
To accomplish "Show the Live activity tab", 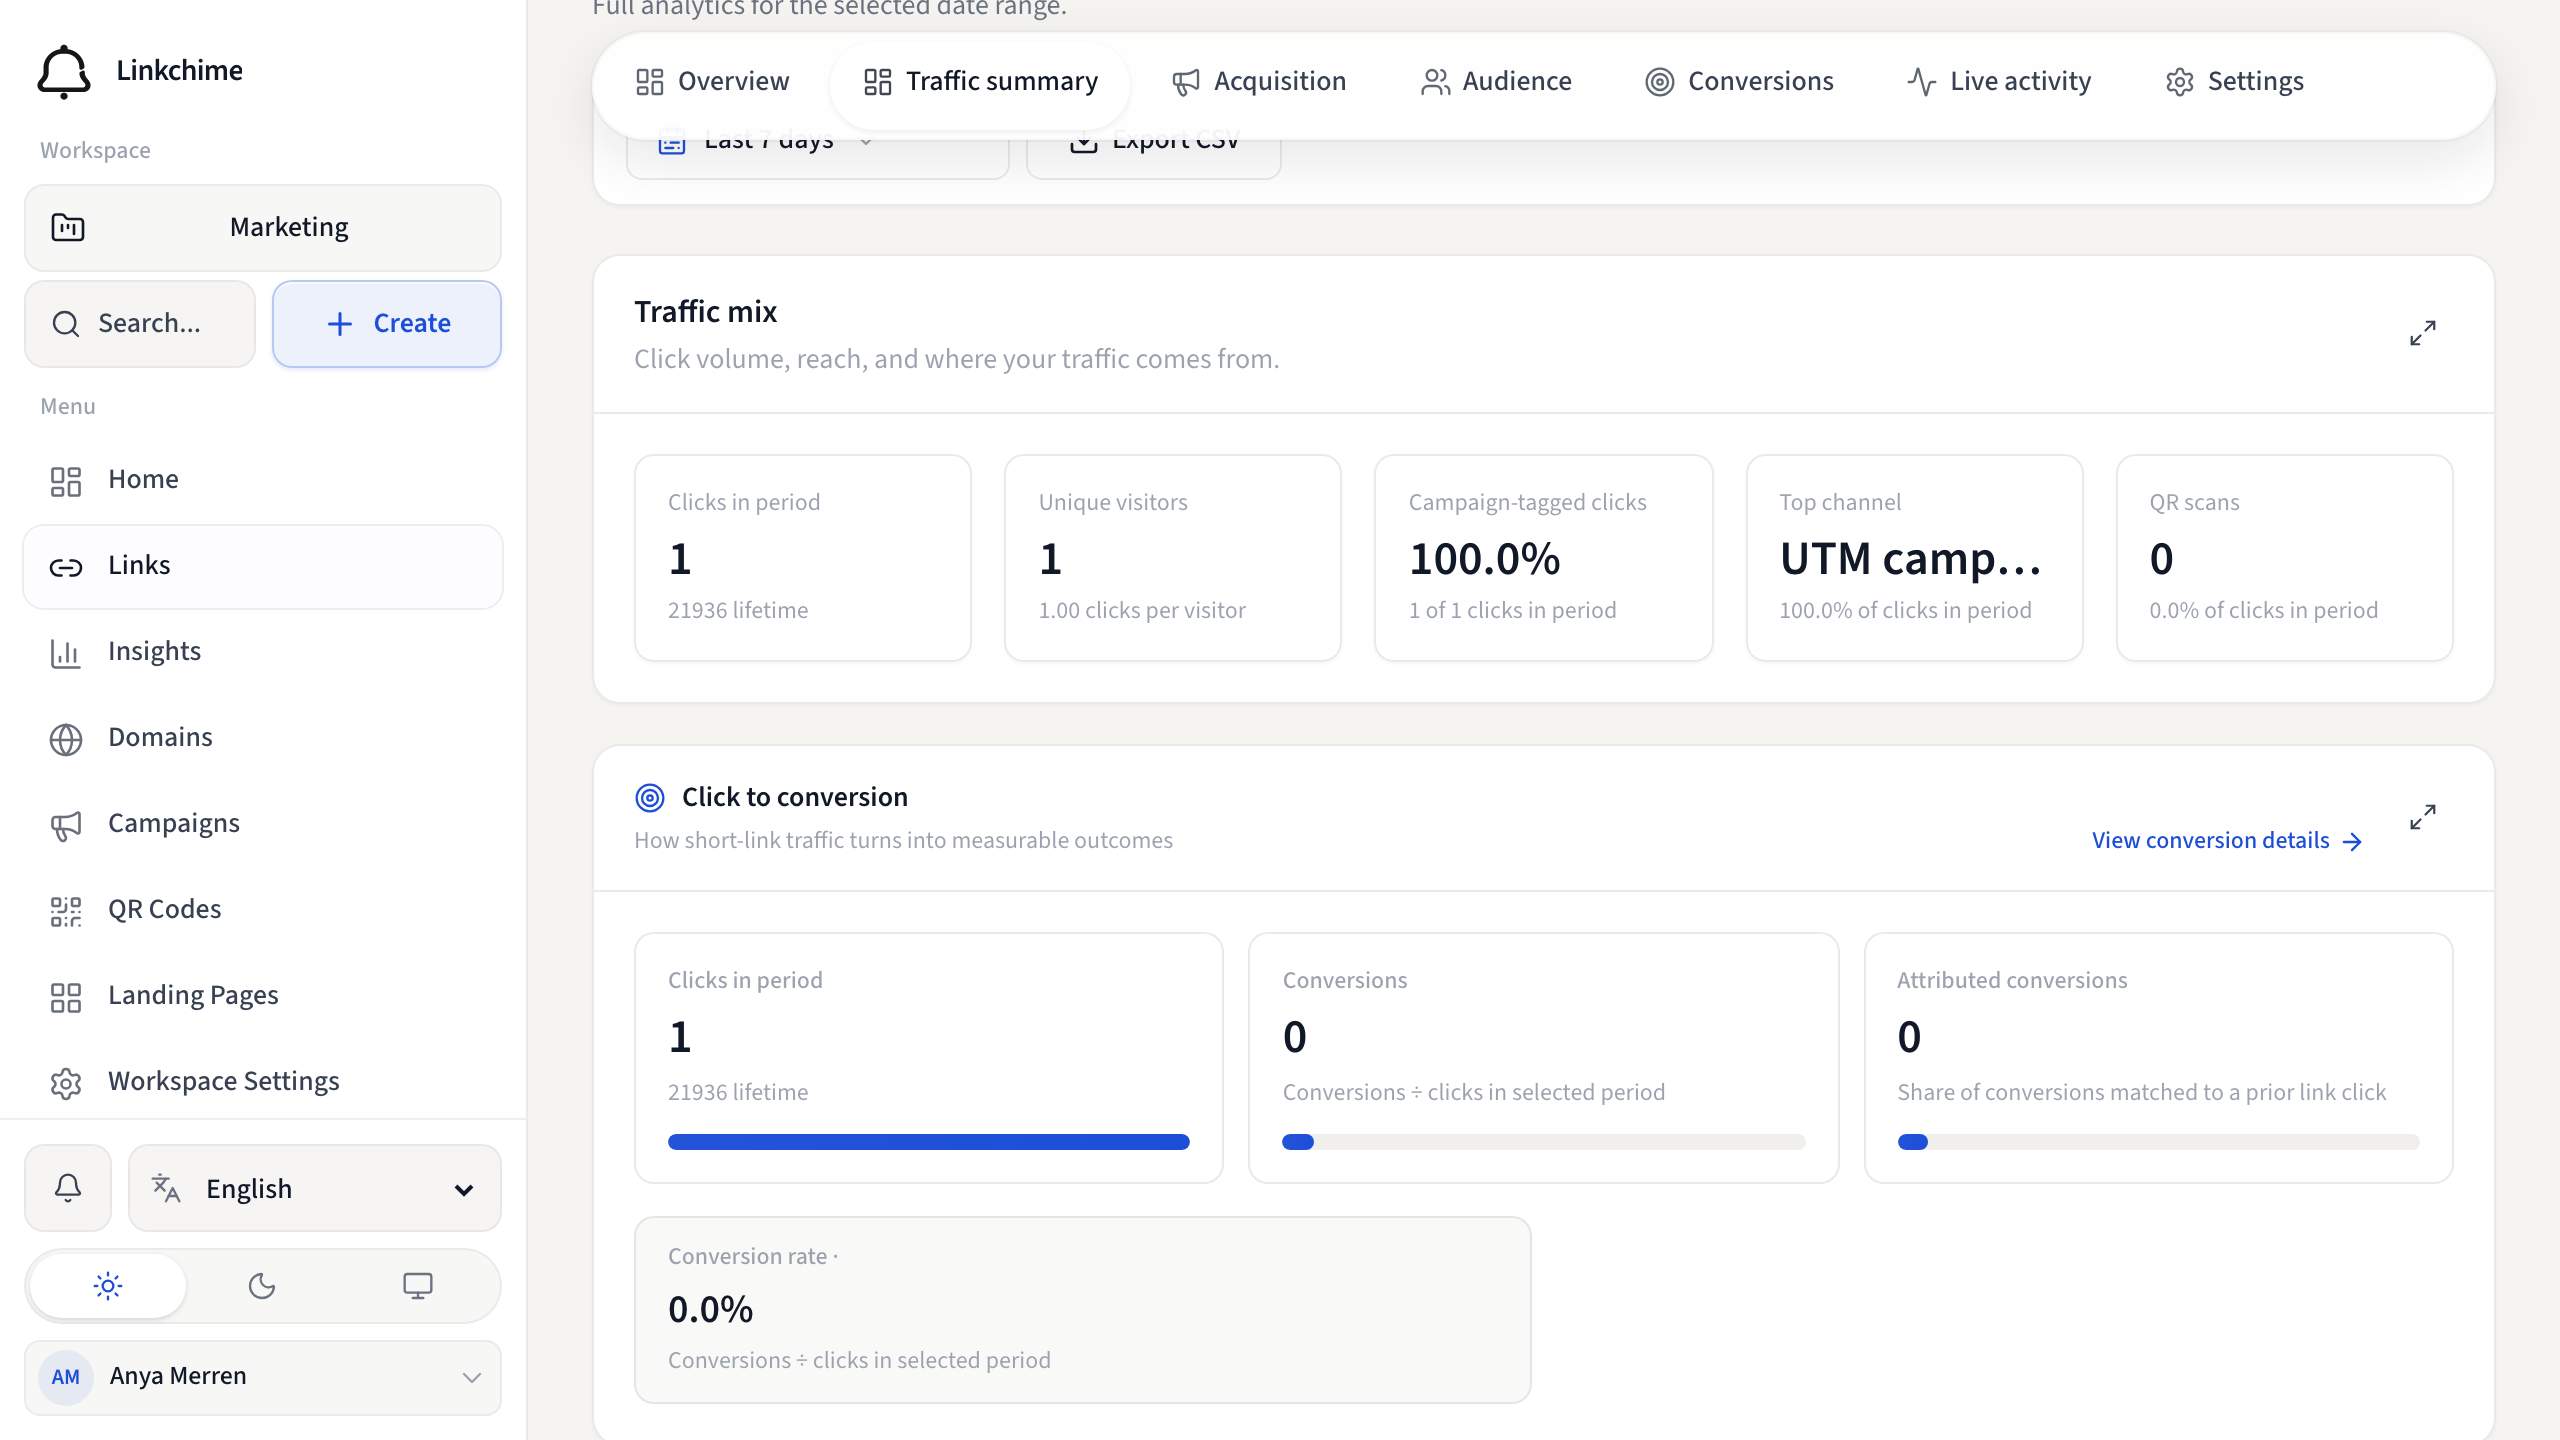I will (1999, 81).
